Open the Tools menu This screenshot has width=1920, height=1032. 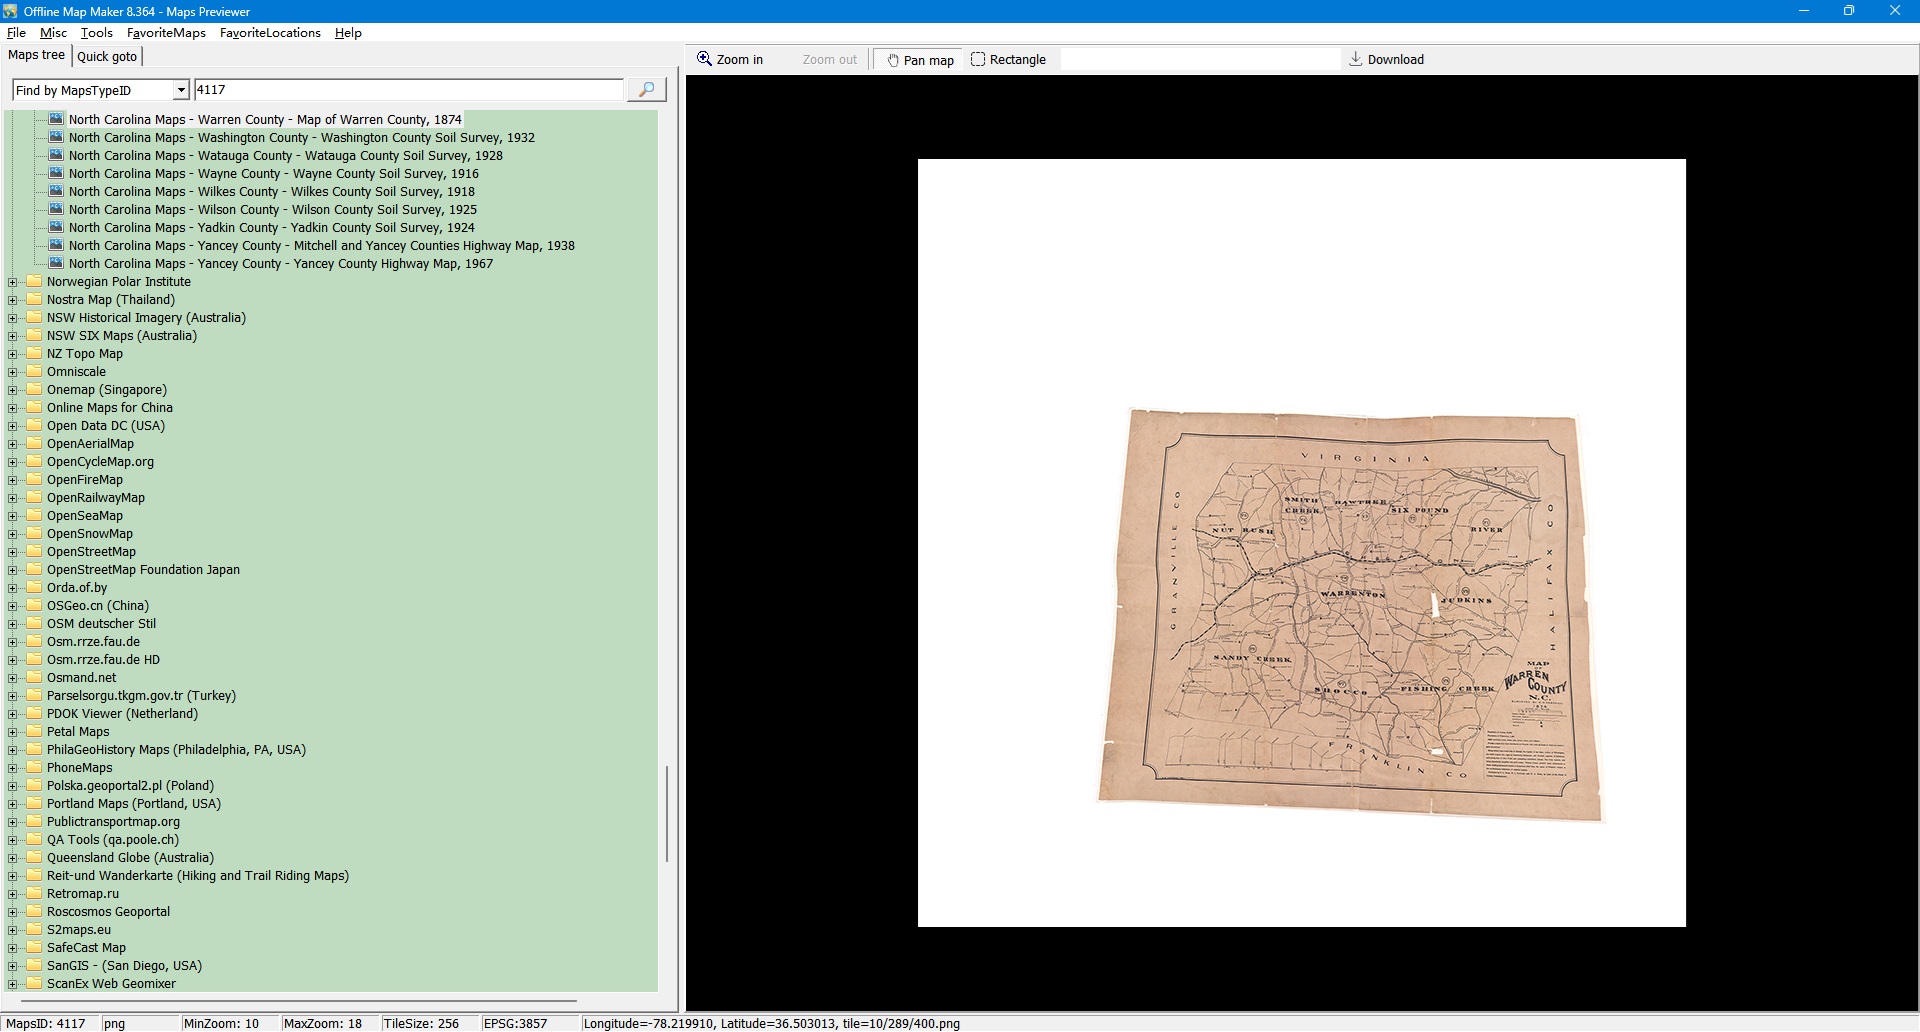96,33
